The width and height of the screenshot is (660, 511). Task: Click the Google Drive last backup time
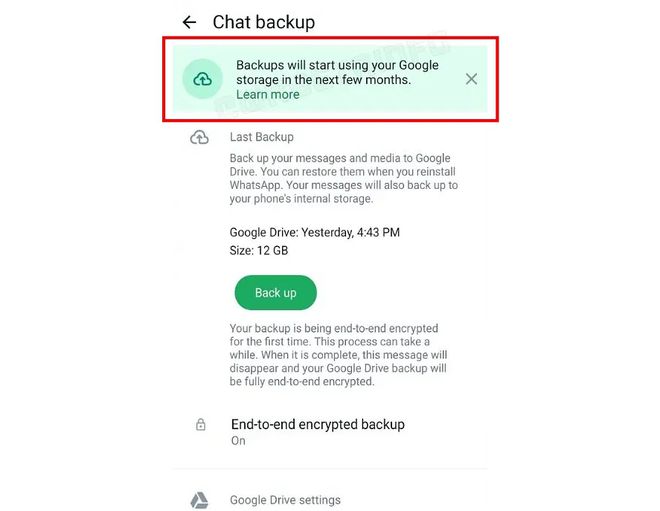click(314, 232)
